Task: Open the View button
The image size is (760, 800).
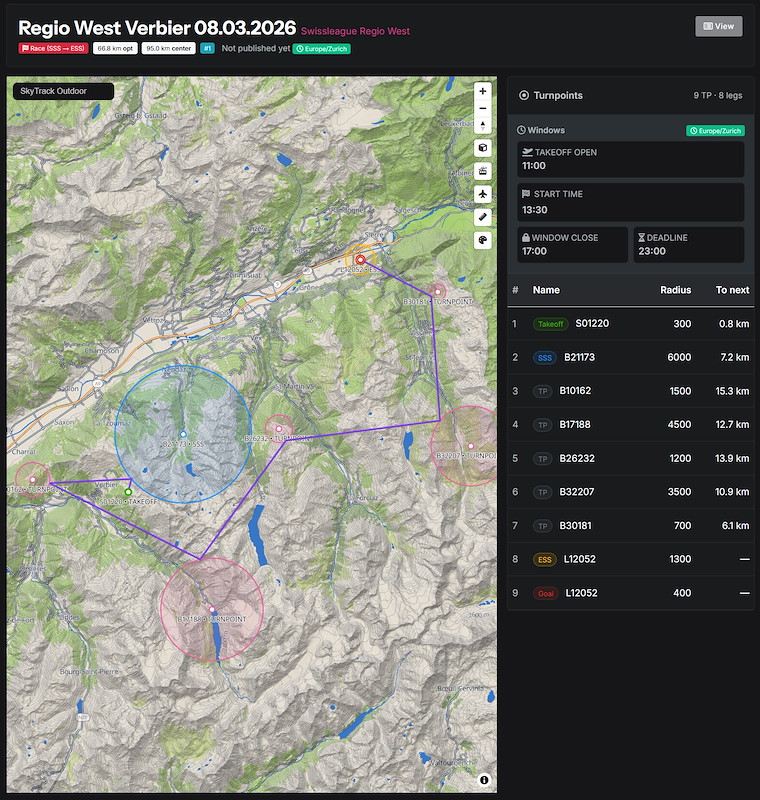Action: (x=718, y=26)
